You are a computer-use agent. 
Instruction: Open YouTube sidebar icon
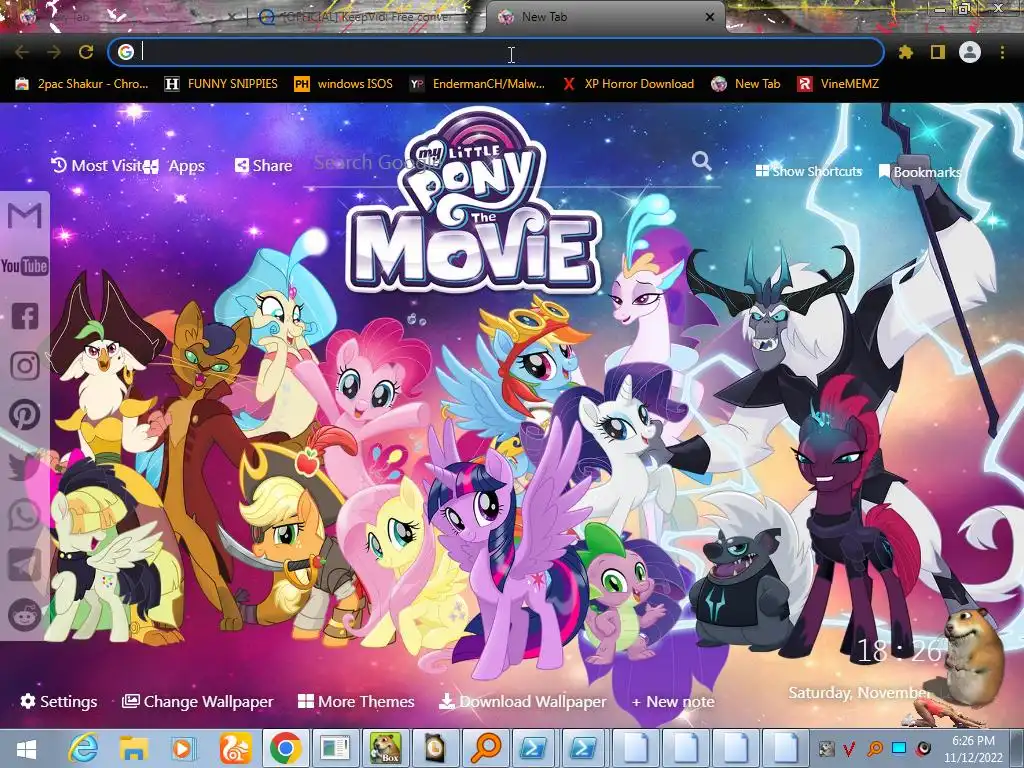(25, 266)
